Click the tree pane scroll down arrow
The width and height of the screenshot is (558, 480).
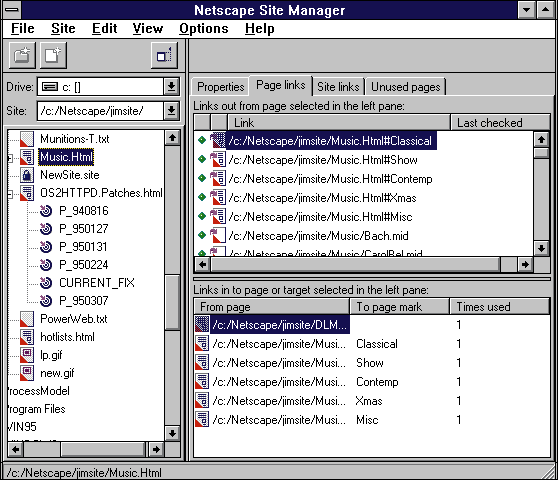pyautogui.click(x=173, y=433)
